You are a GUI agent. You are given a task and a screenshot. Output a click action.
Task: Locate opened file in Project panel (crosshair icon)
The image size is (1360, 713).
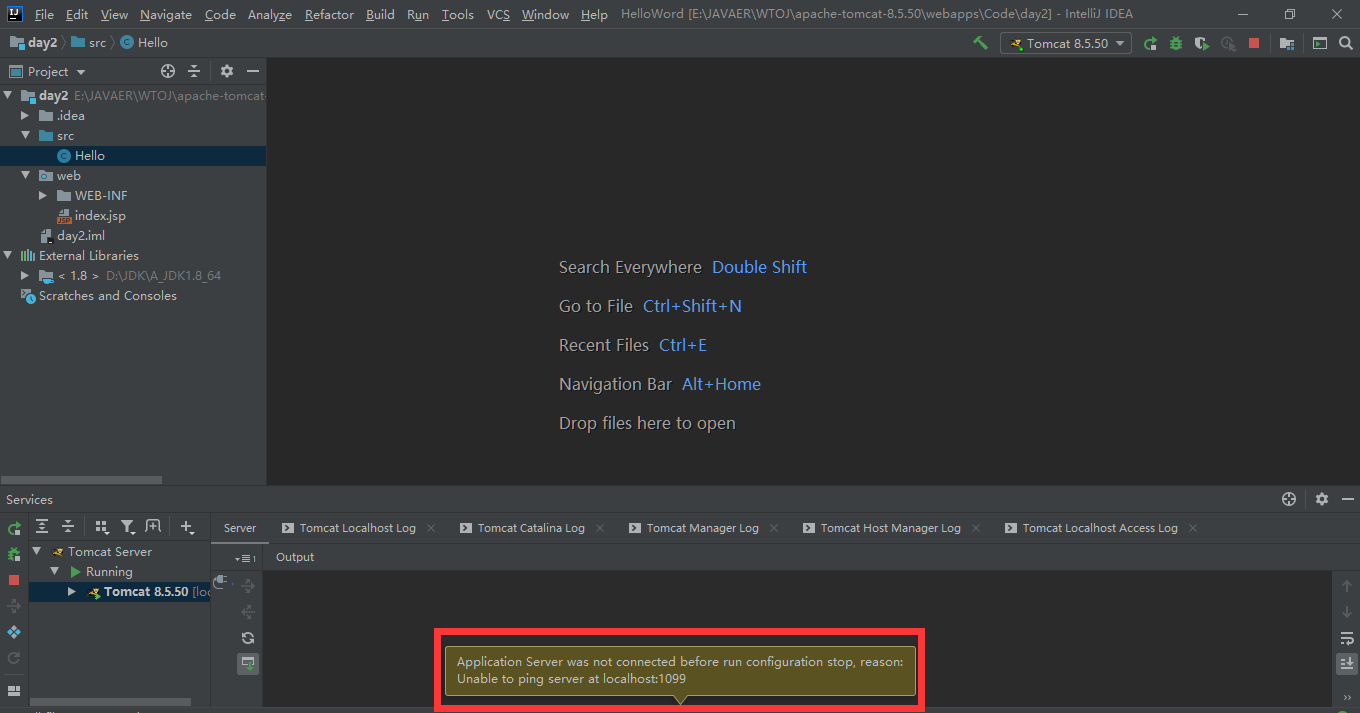[168, 72]
